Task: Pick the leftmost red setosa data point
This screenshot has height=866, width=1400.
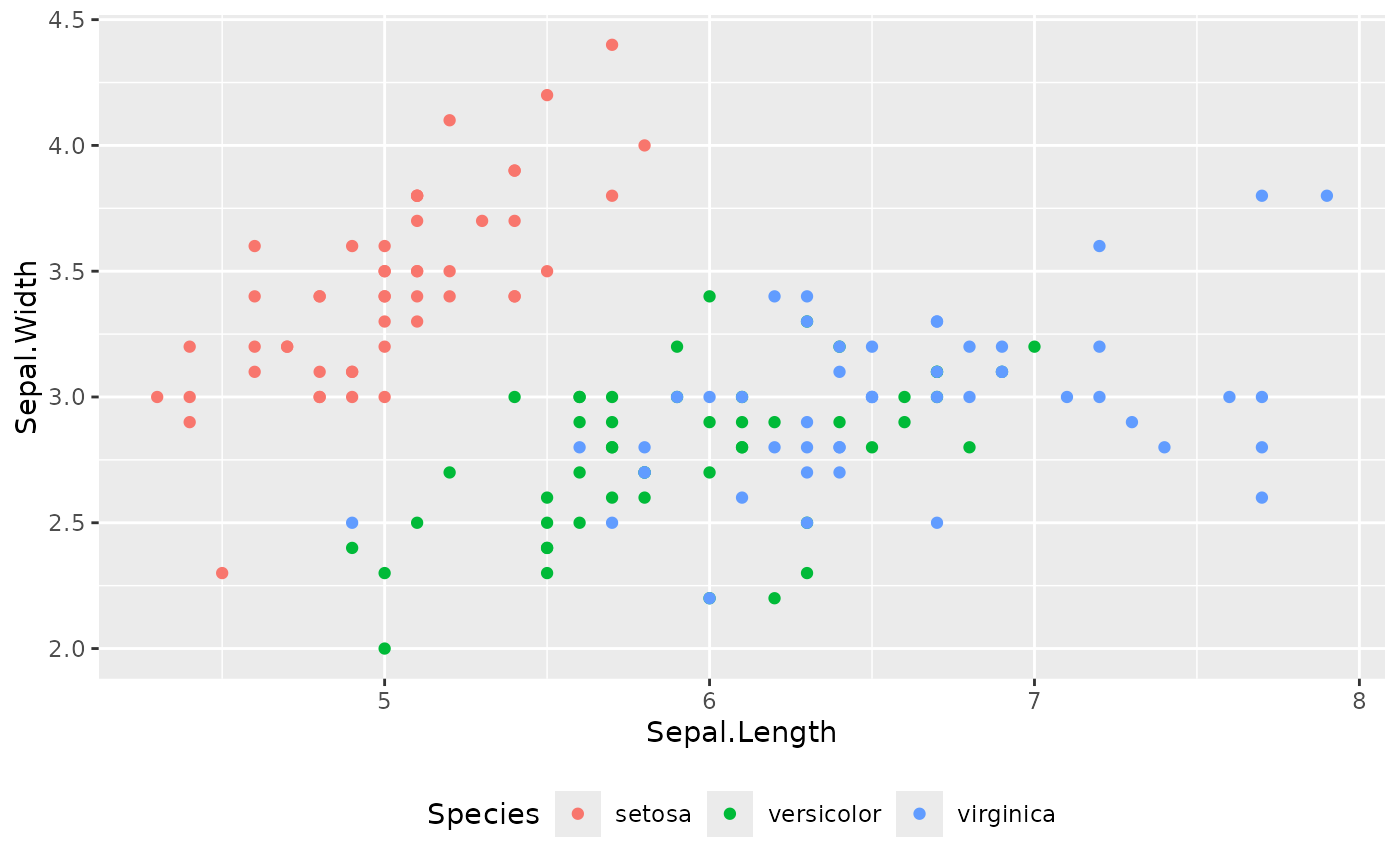Action: pyautogui.click(x=157, y=397)
